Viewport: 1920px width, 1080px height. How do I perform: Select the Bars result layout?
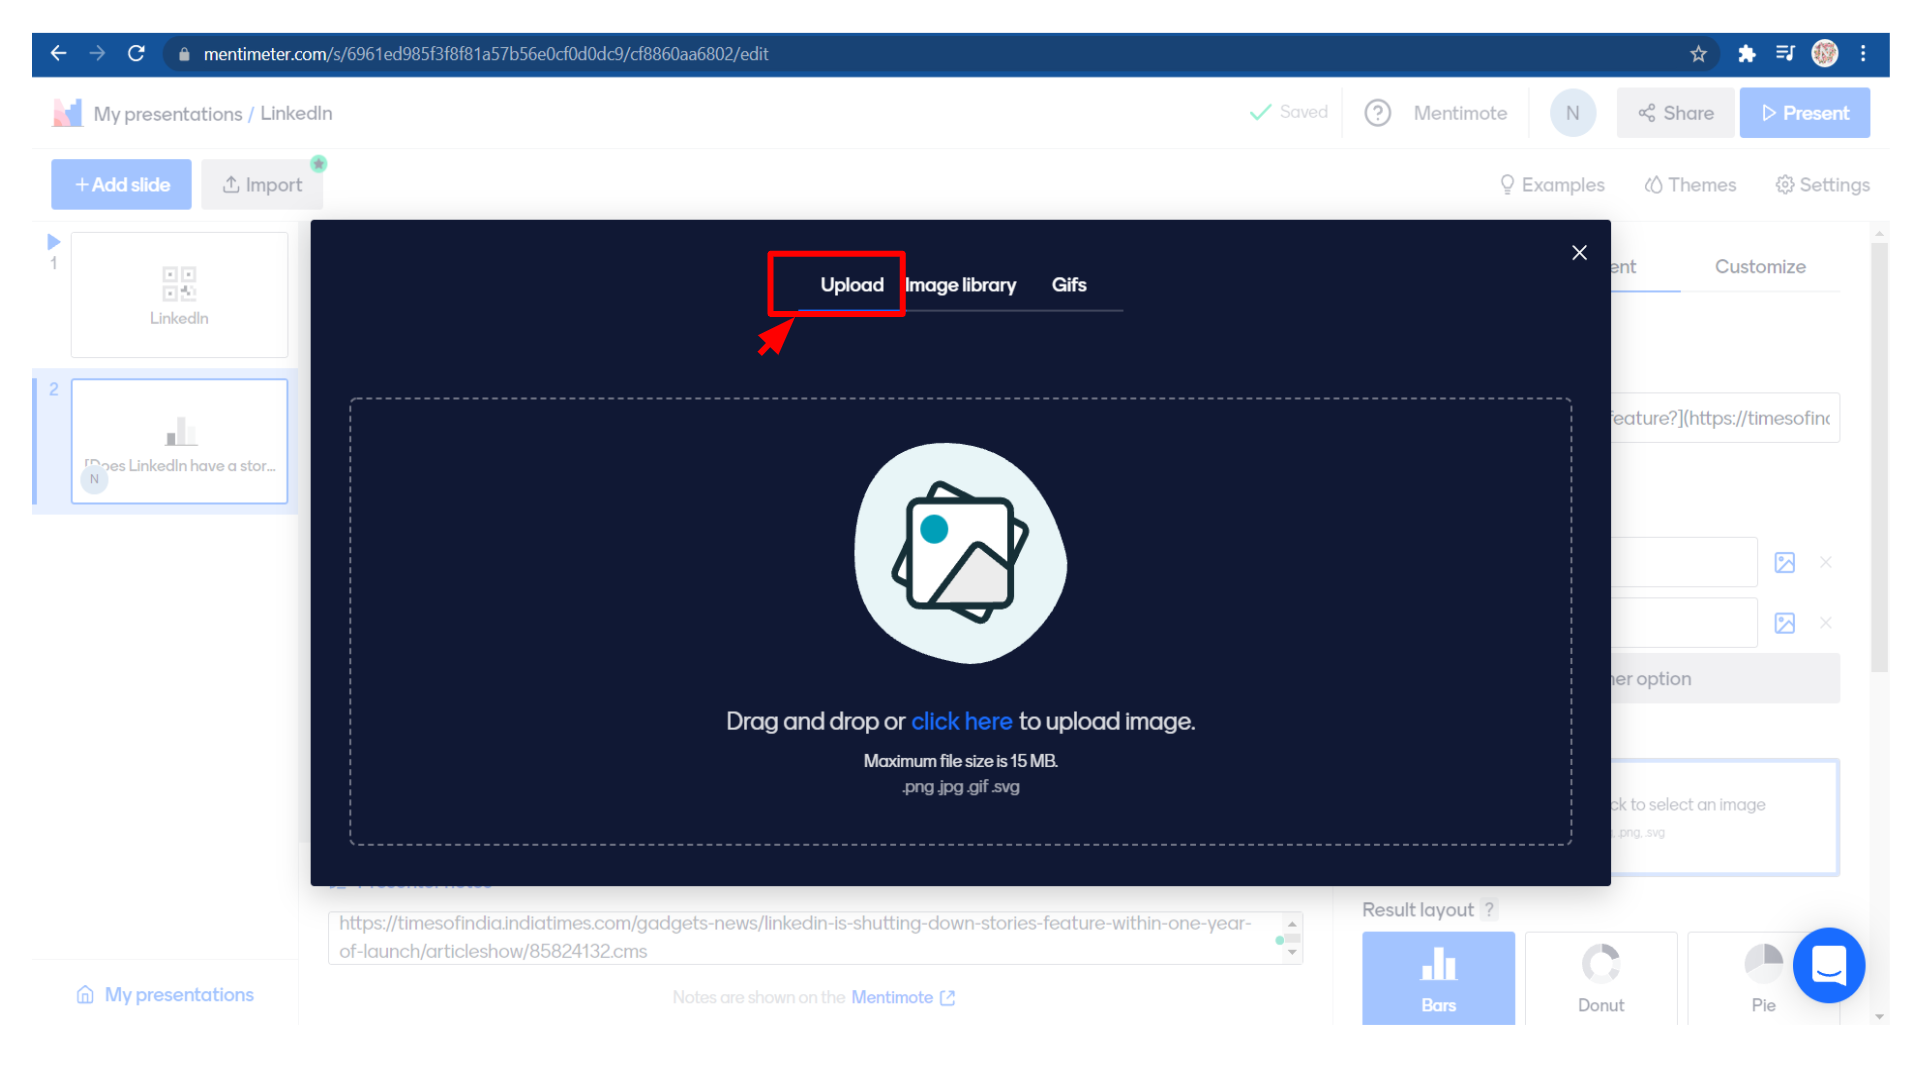tap(1438, 978)
